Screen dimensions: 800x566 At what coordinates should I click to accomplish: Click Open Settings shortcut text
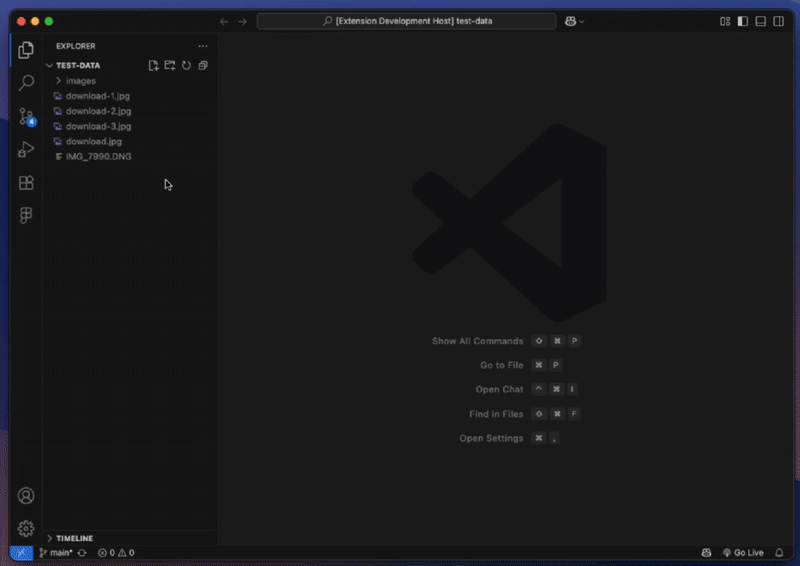(491, 438)
